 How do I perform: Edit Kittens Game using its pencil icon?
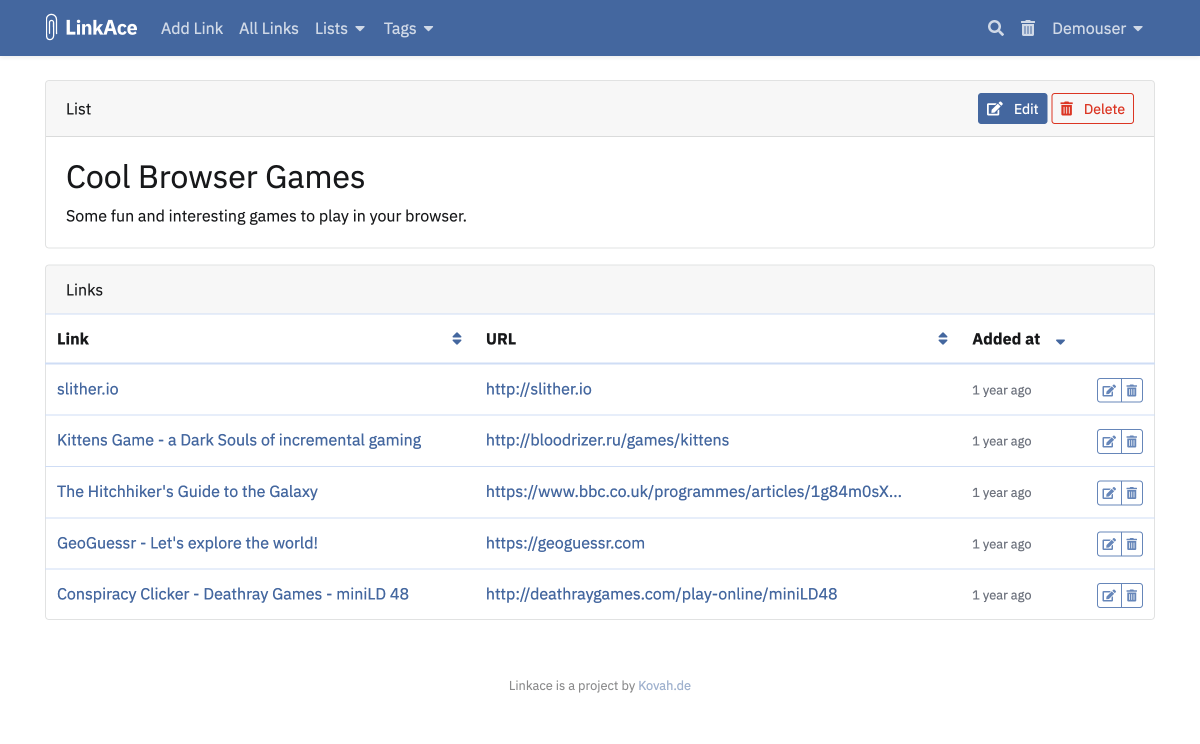pos(1108,441)
